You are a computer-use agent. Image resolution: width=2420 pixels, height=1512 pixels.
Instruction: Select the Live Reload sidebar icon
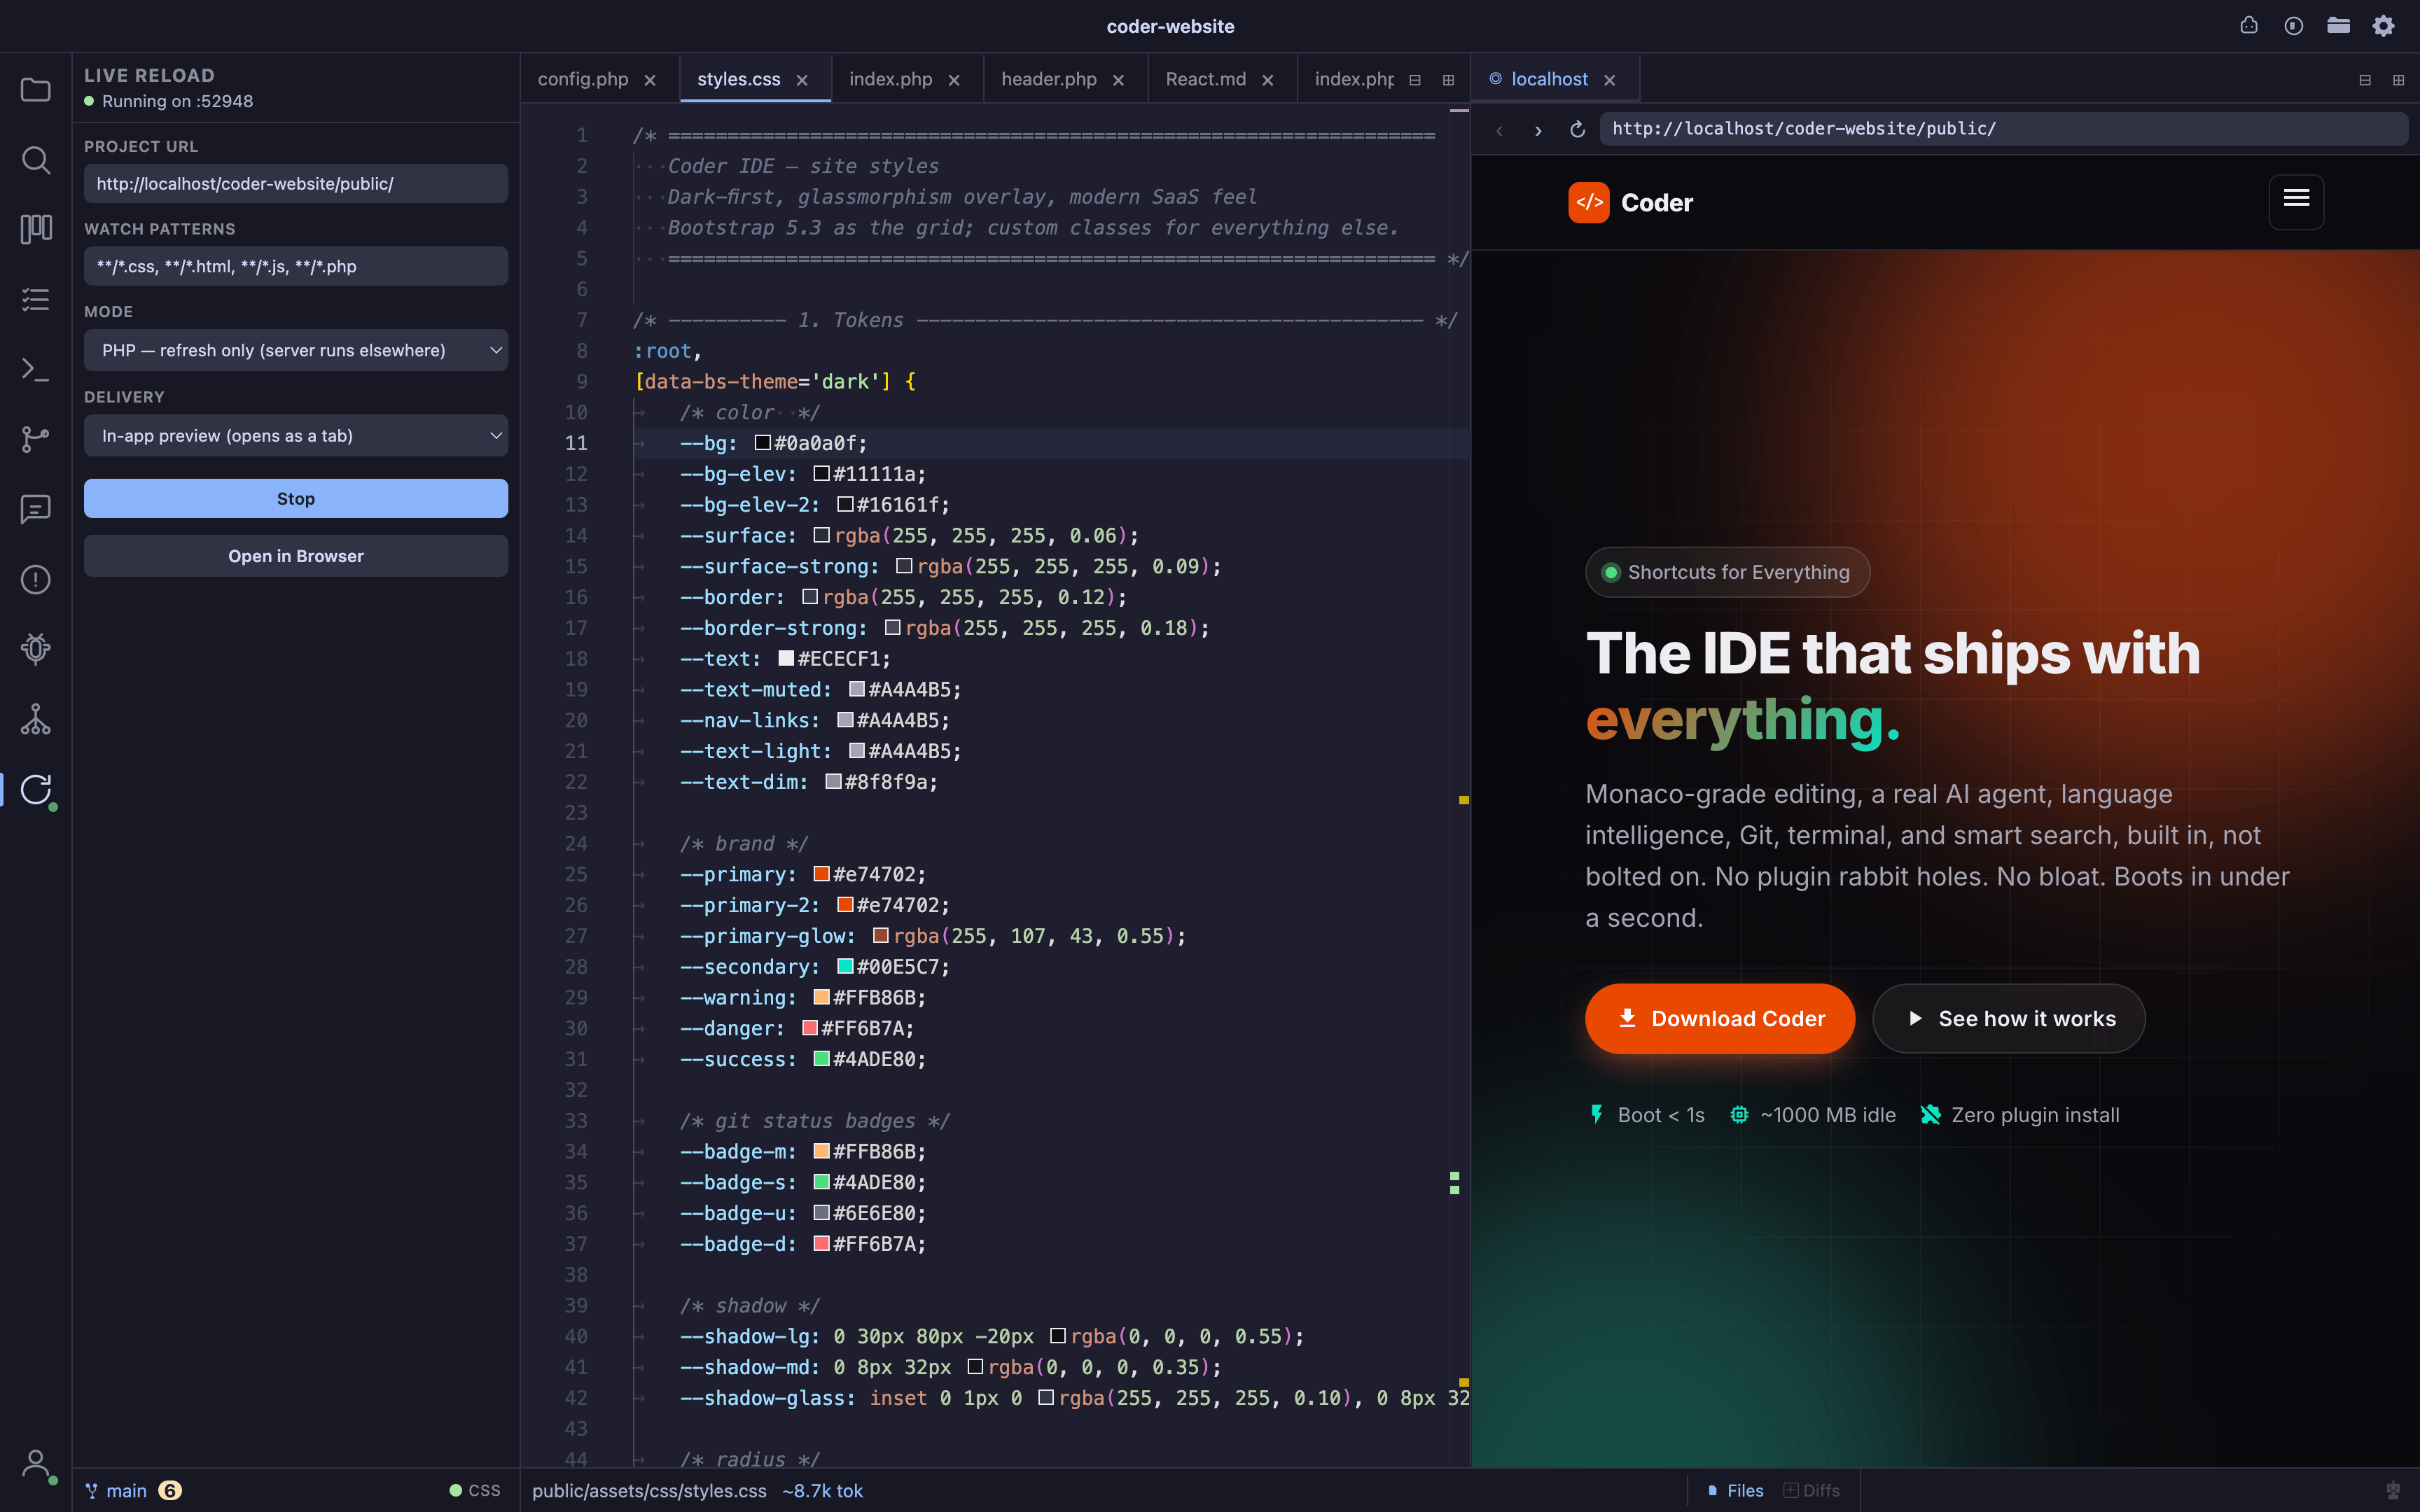click(x=36, y=789)
